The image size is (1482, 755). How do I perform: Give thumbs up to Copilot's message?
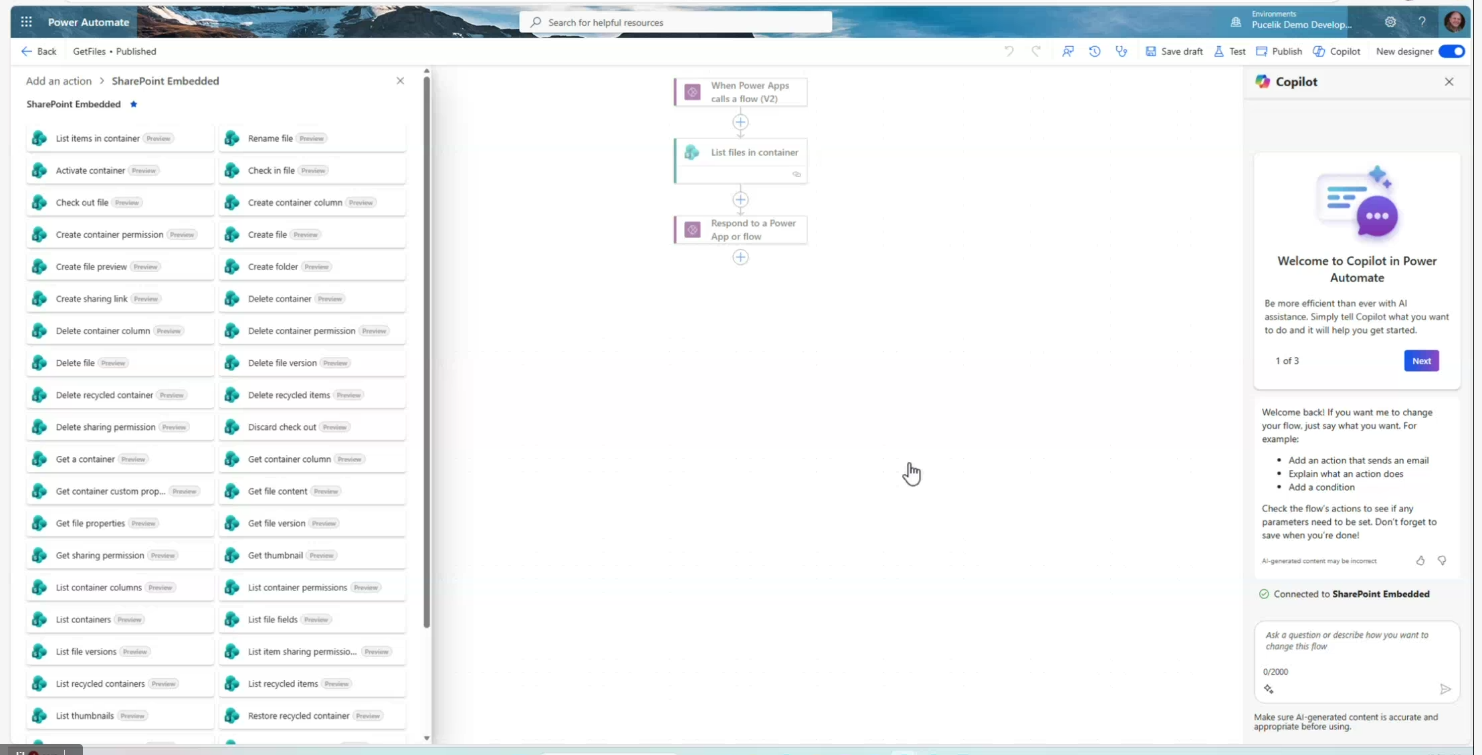[1420, 561]
